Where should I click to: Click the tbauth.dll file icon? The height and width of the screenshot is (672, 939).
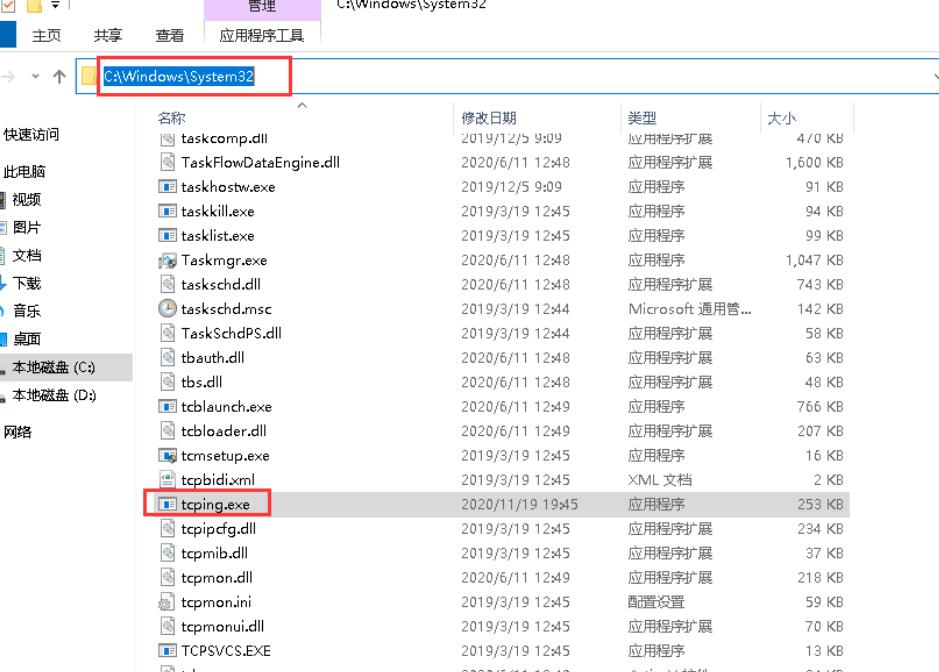pyautogui.click(x=167, y=358)
